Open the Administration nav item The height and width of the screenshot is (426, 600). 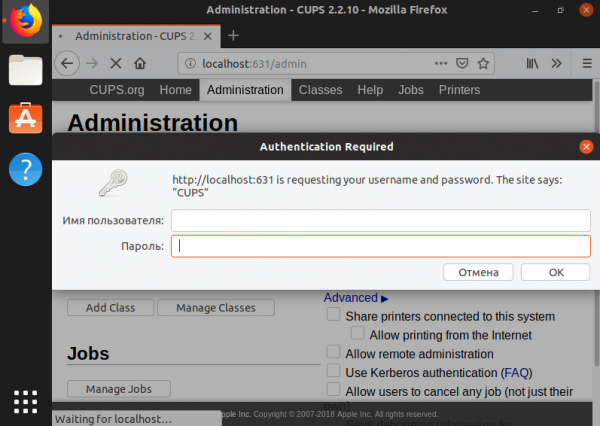245,90
